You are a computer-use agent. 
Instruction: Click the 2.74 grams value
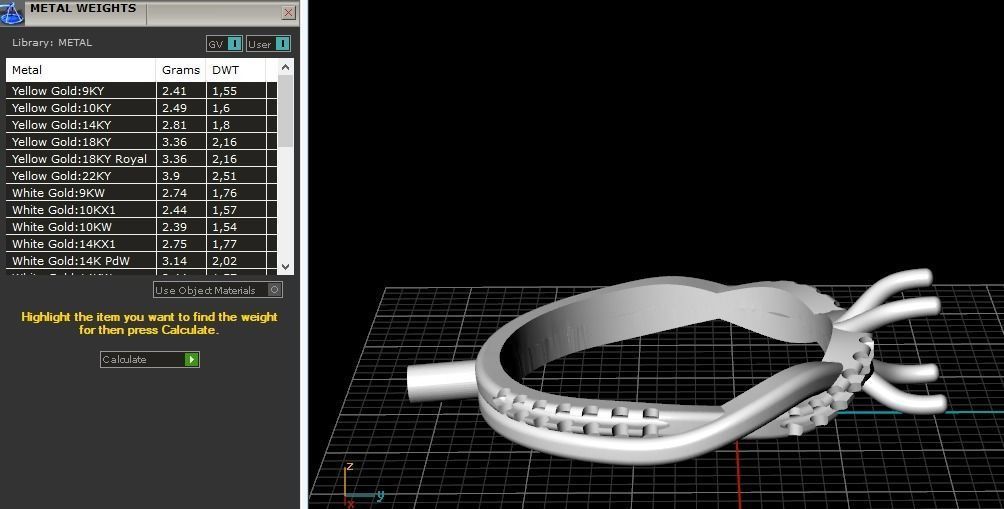pyautogui.click(x=174, y=193)
